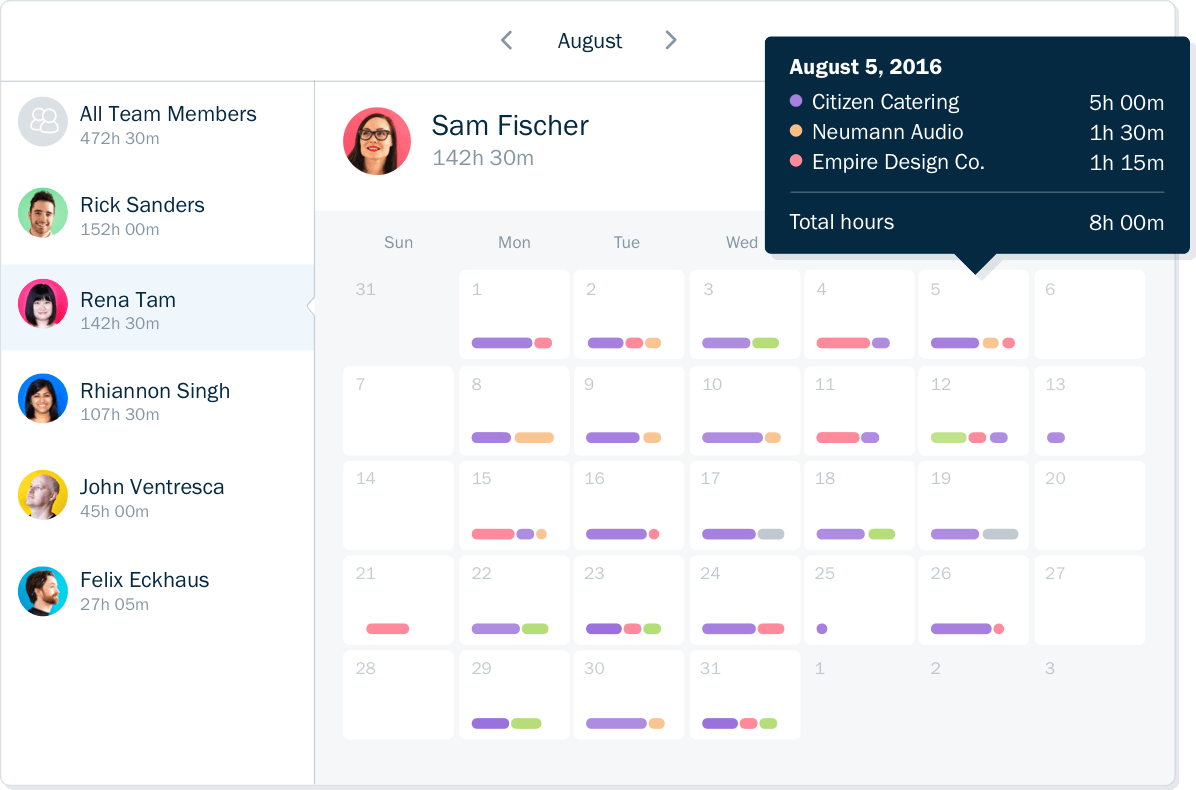Go to previous month with left chevron
1196x790 pixels.
point(506,40)
